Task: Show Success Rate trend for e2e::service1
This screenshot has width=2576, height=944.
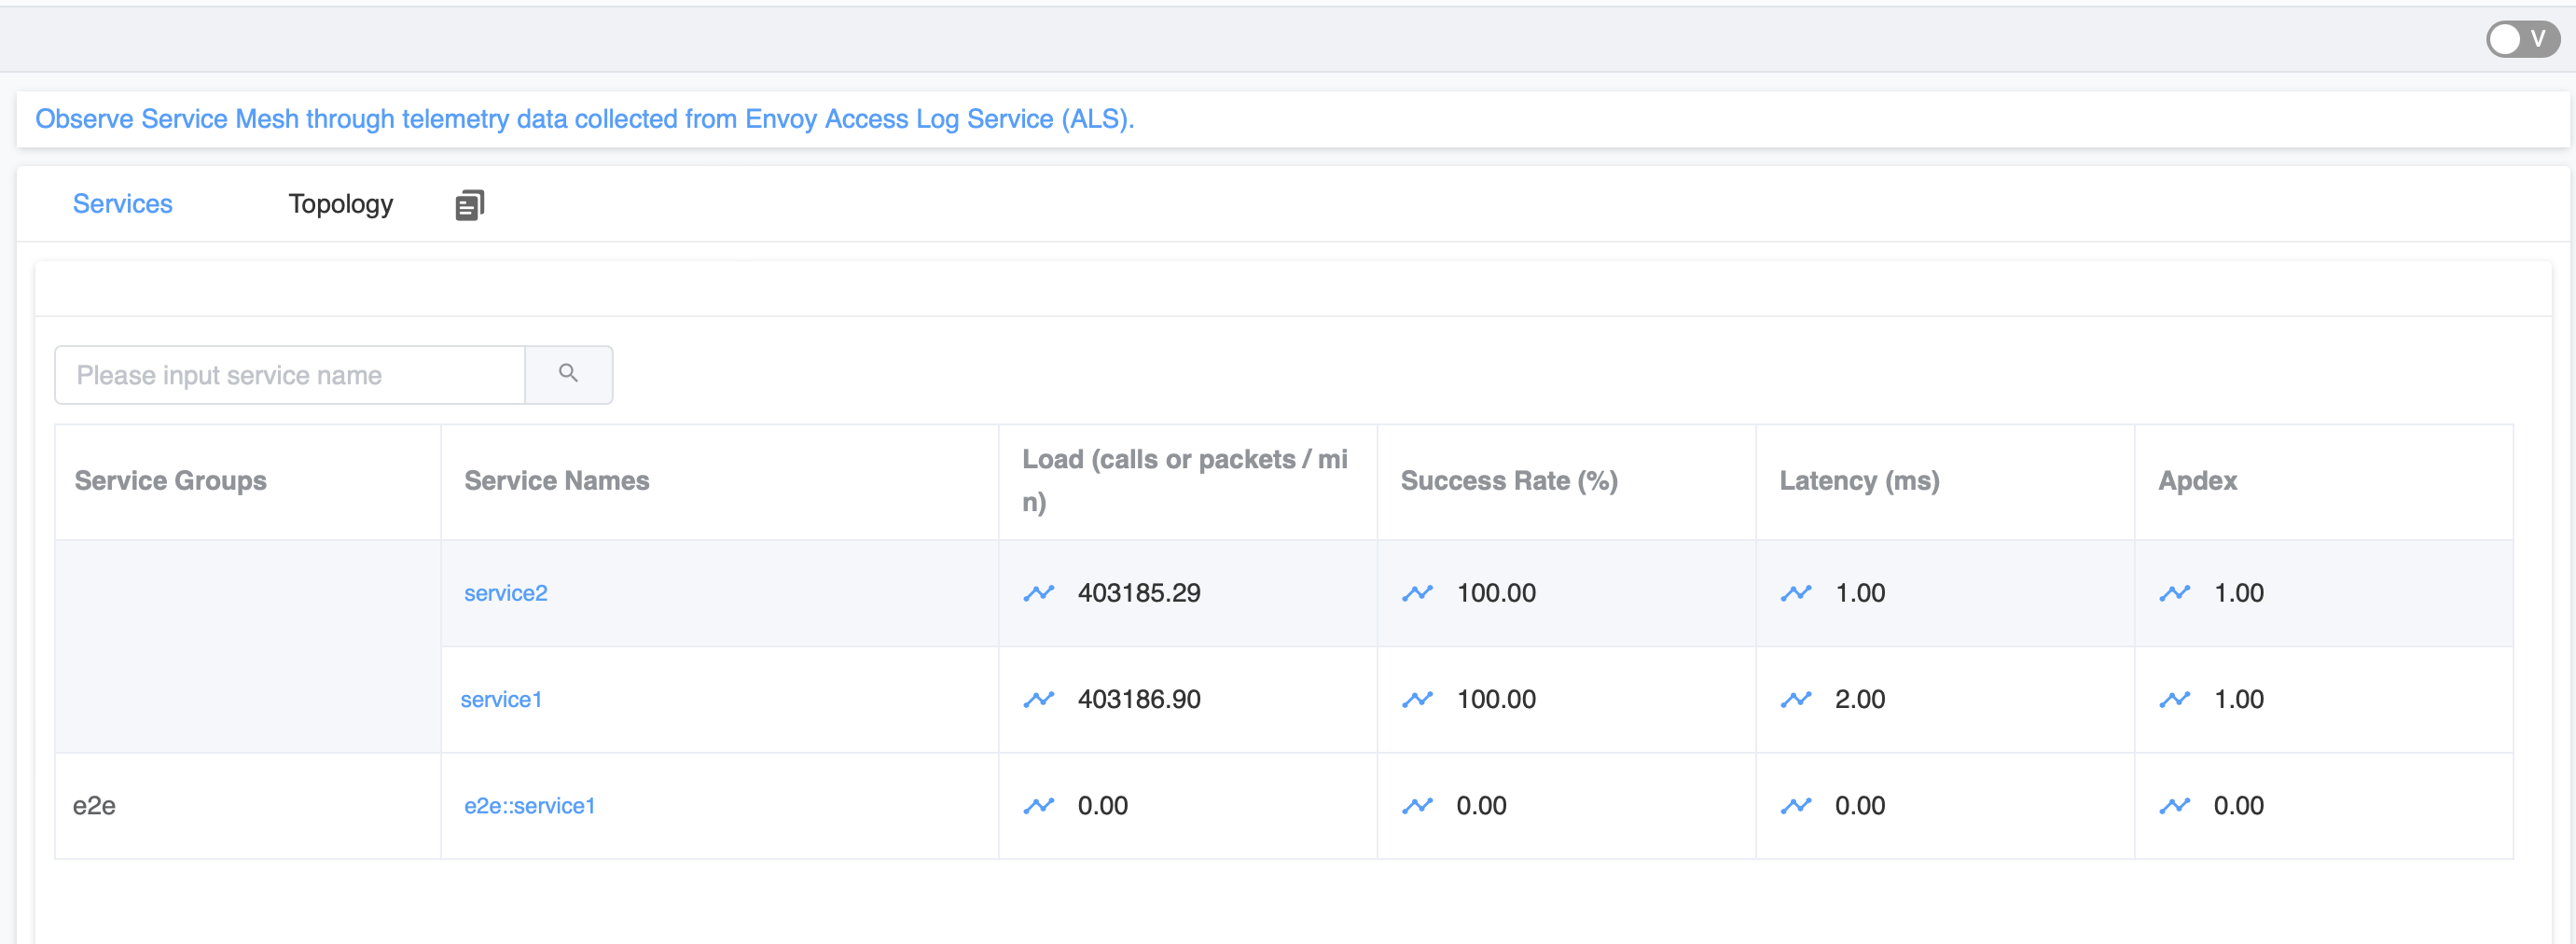Action: click(x=1417, y=805)
